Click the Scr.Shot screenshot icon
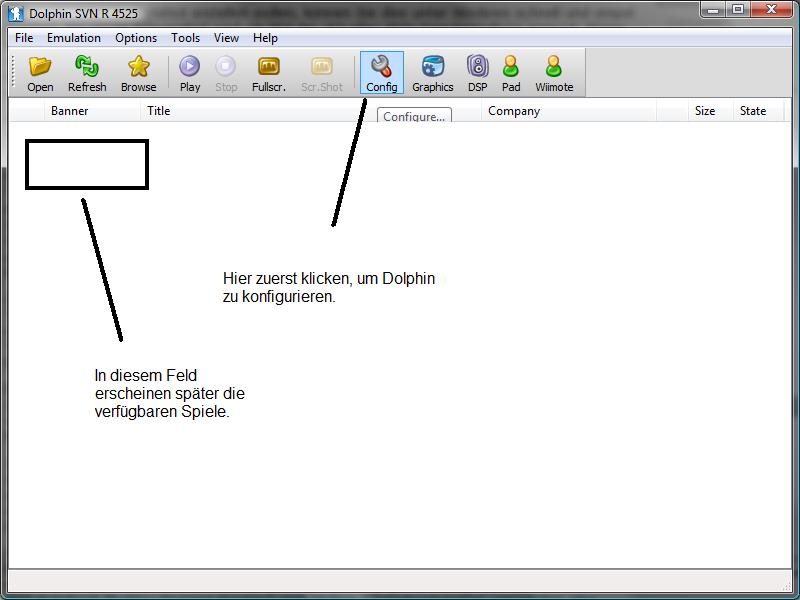The height and width of the screenshot is (600, 800). [x=321, y=73]
